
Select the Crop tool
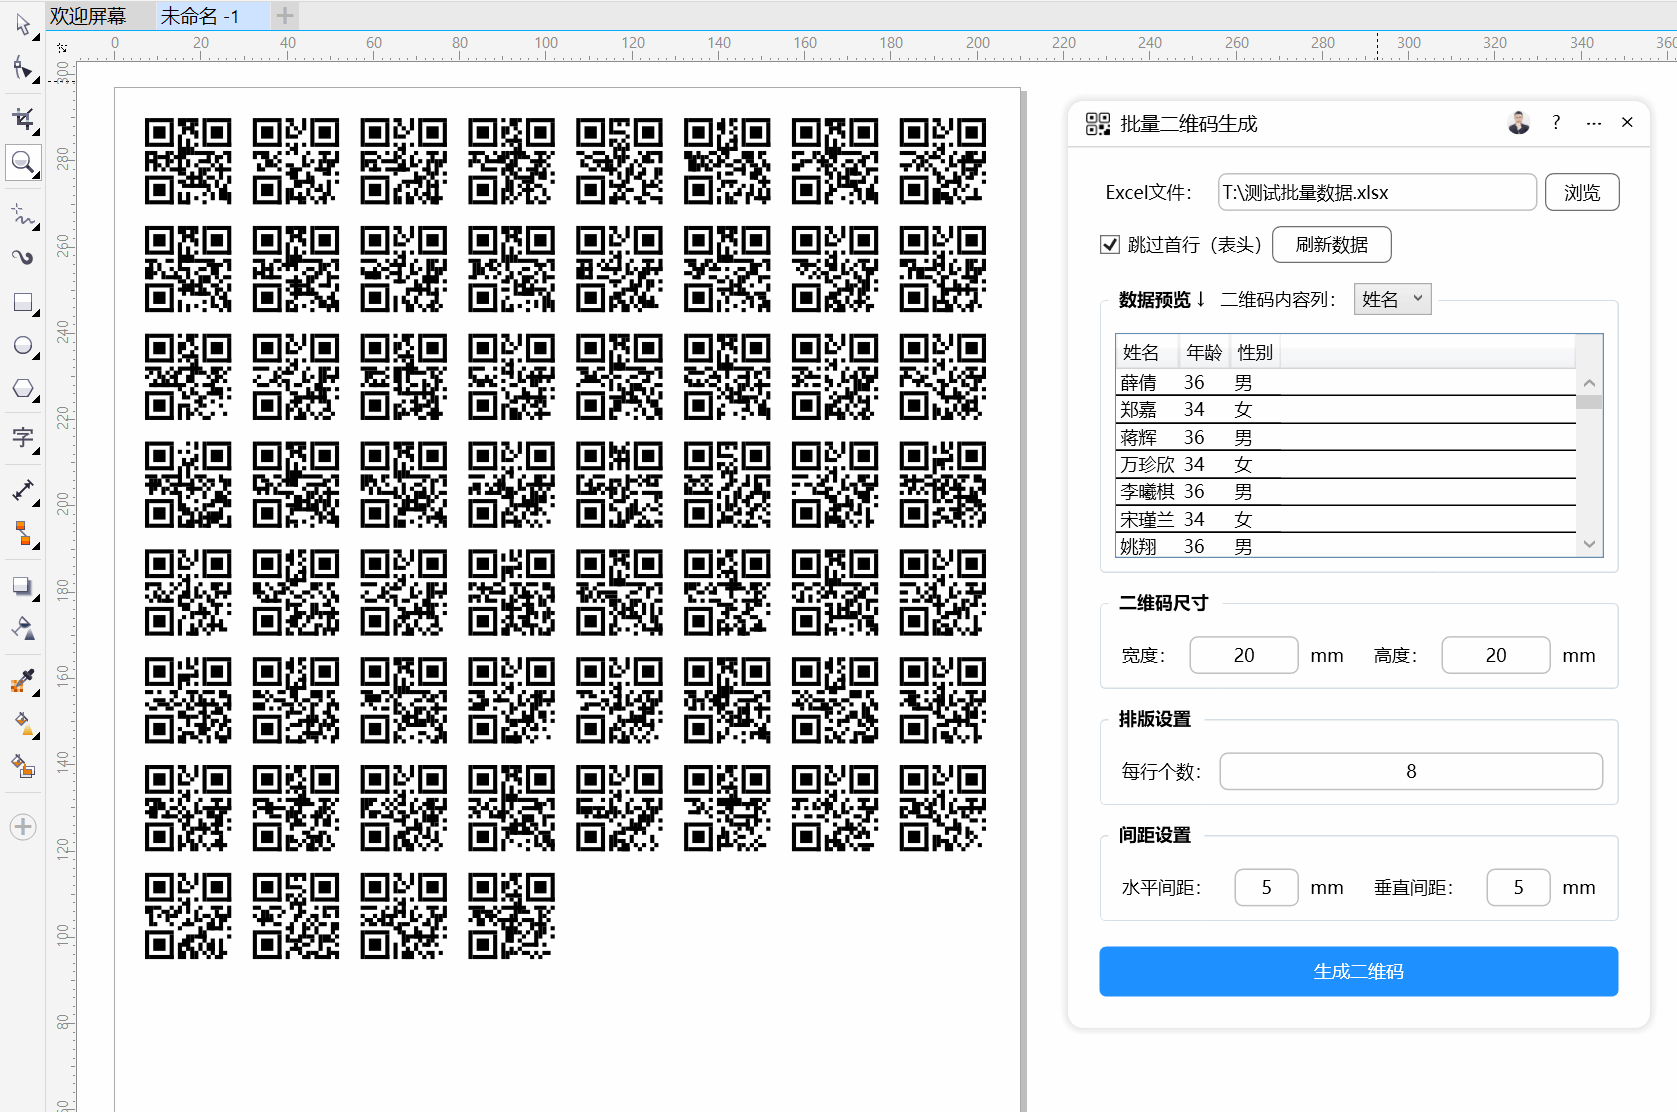22,119
